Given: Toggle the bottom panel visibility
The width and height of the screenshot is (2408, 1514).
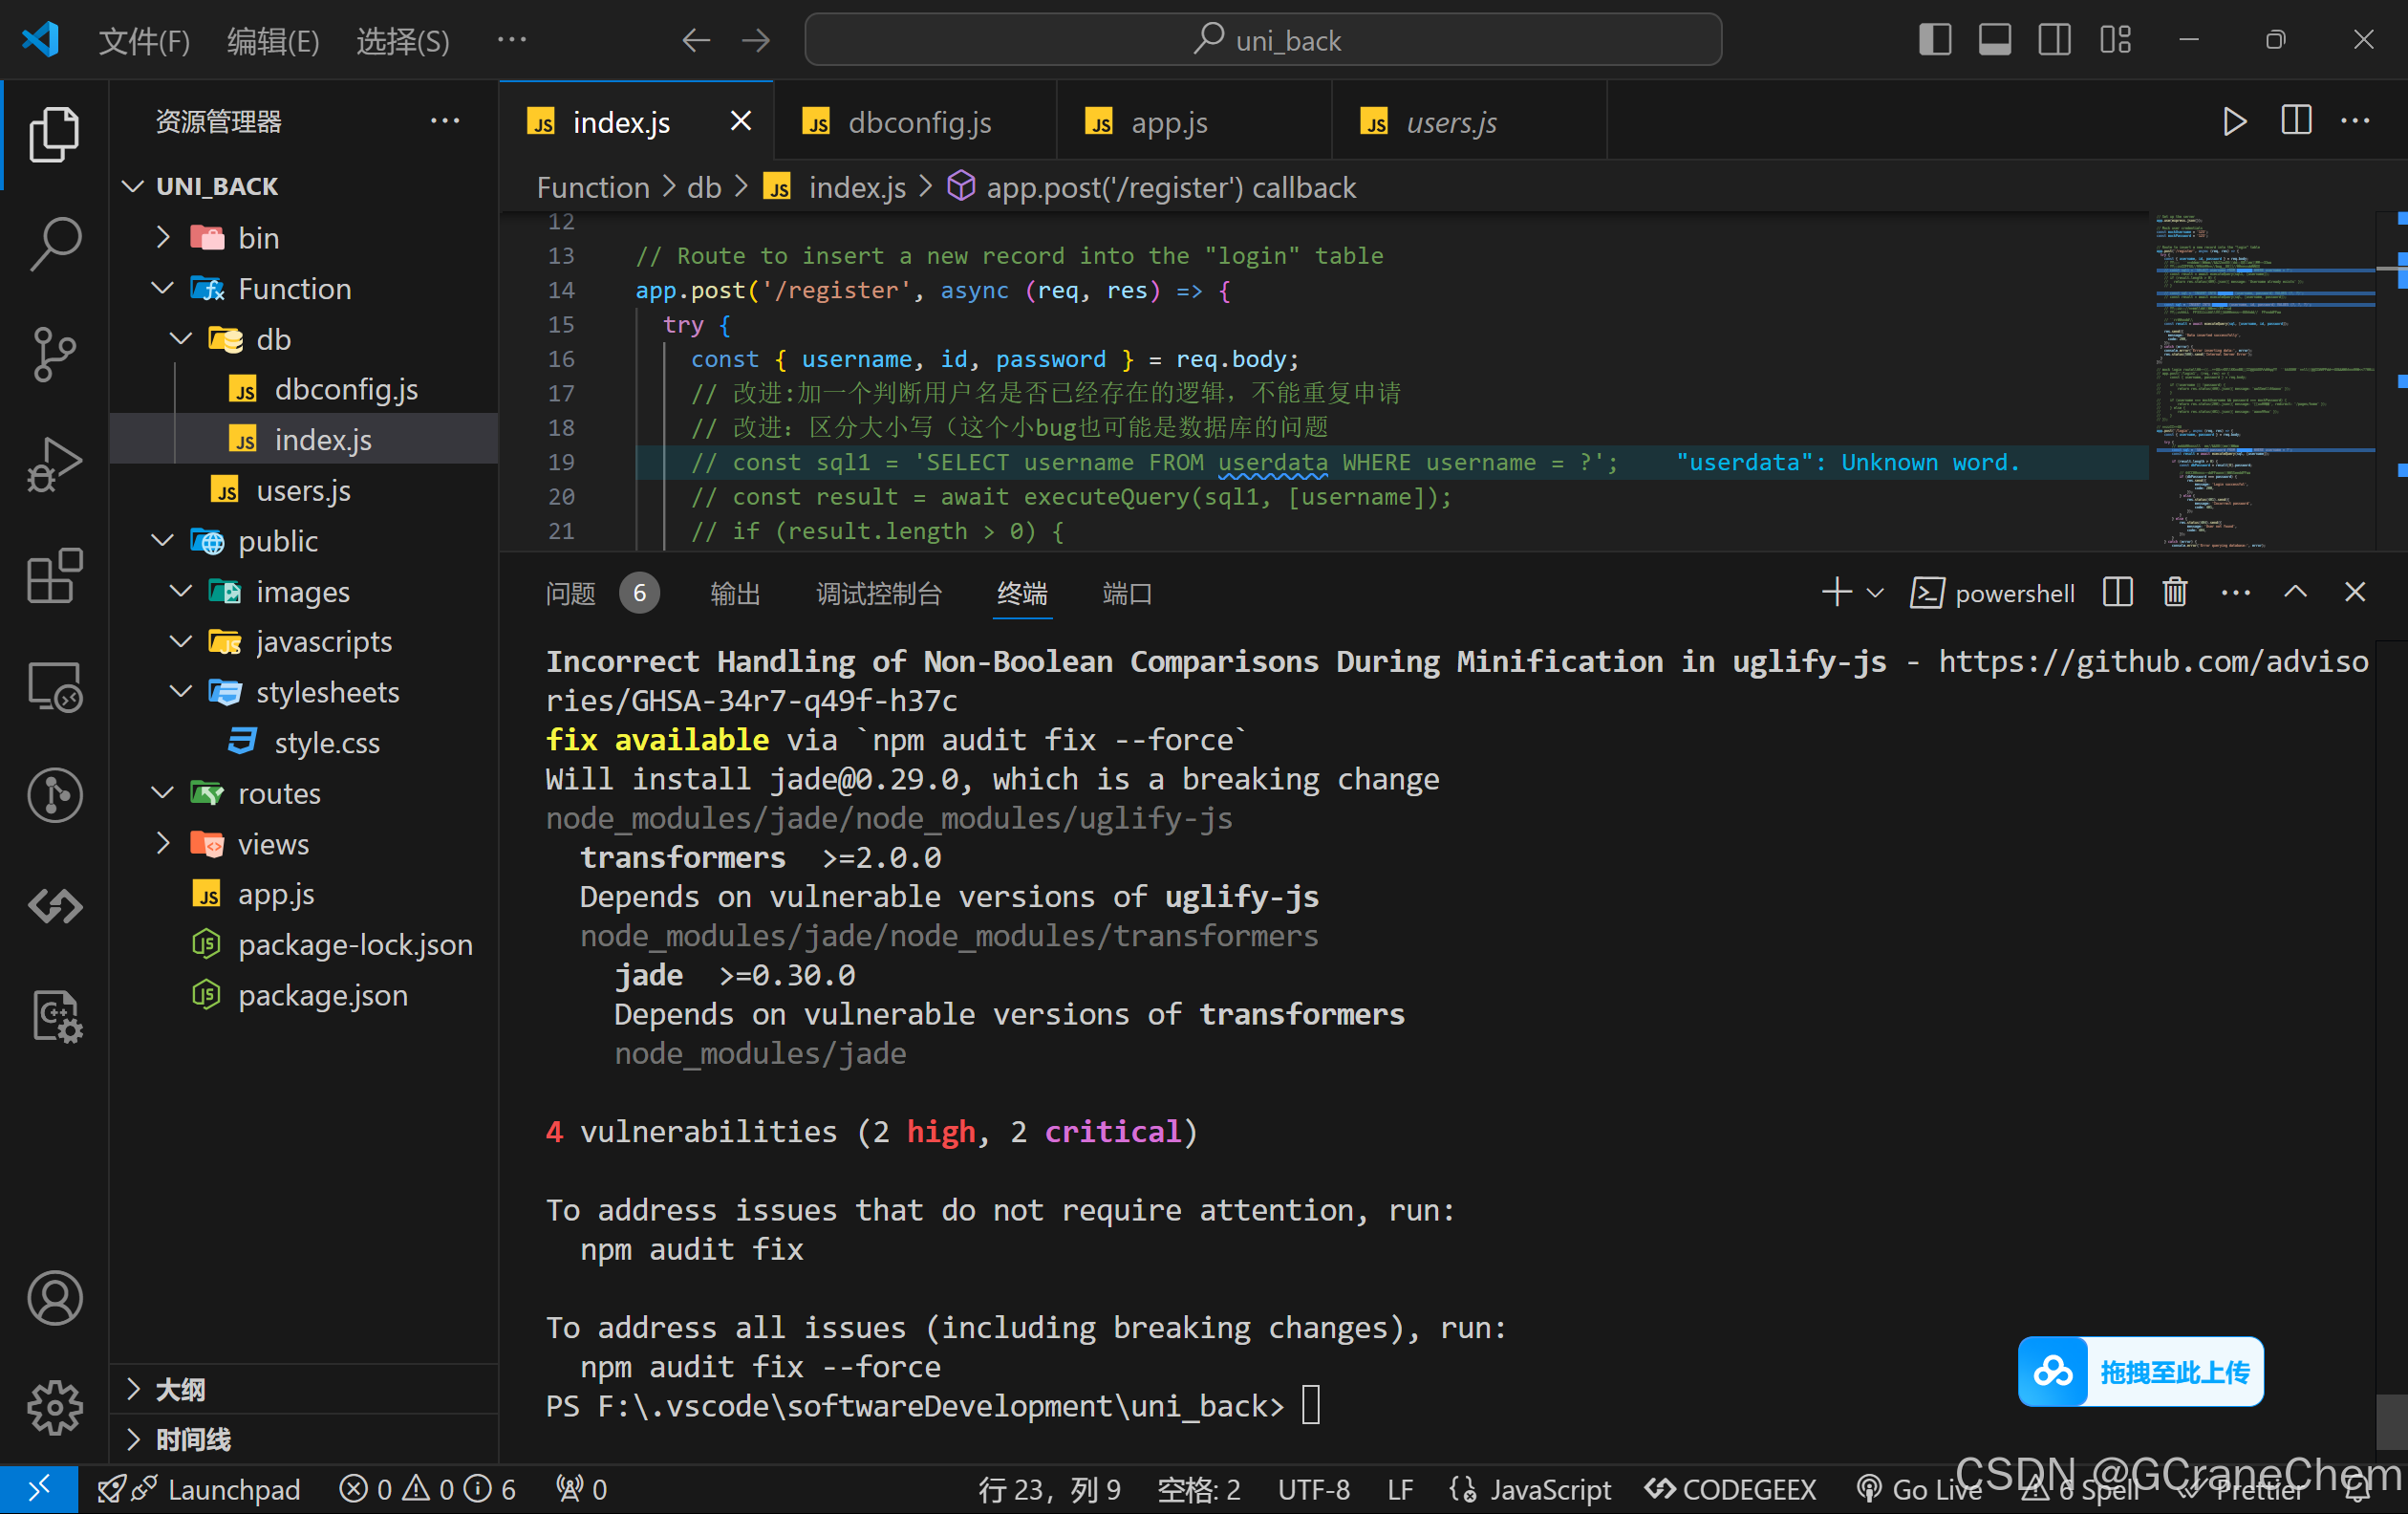Looking at the screenshot, I should pyautogui.click(x=1995, y=40).
